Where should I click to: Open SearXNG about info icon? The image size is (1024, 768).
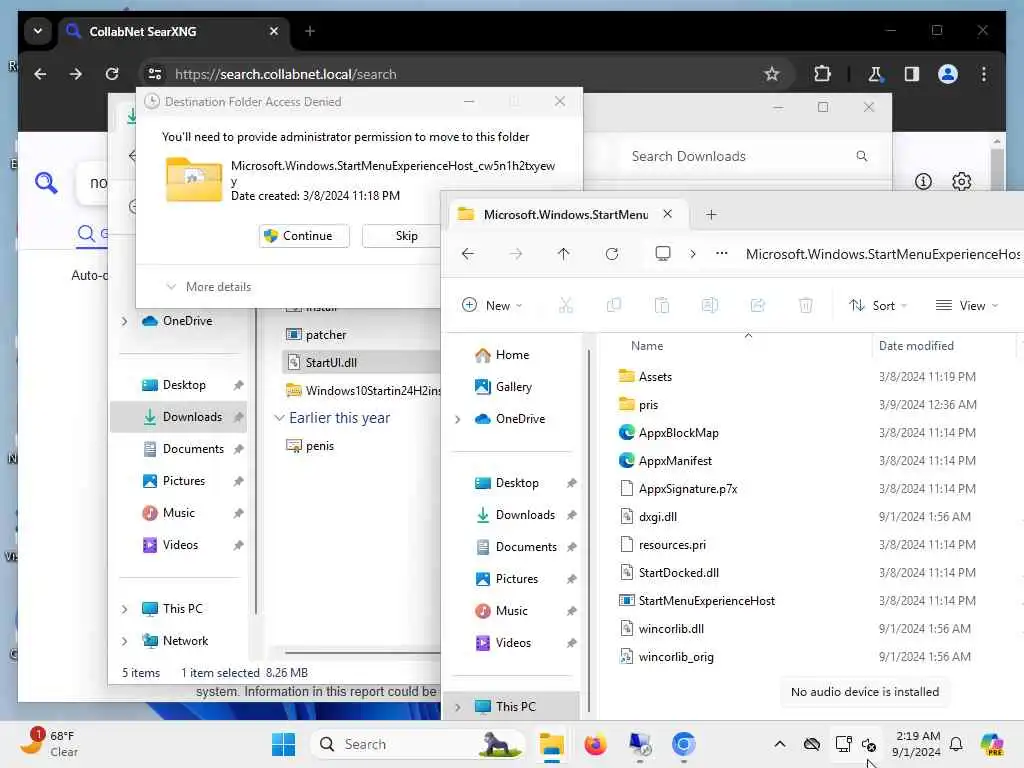[923, 182]
